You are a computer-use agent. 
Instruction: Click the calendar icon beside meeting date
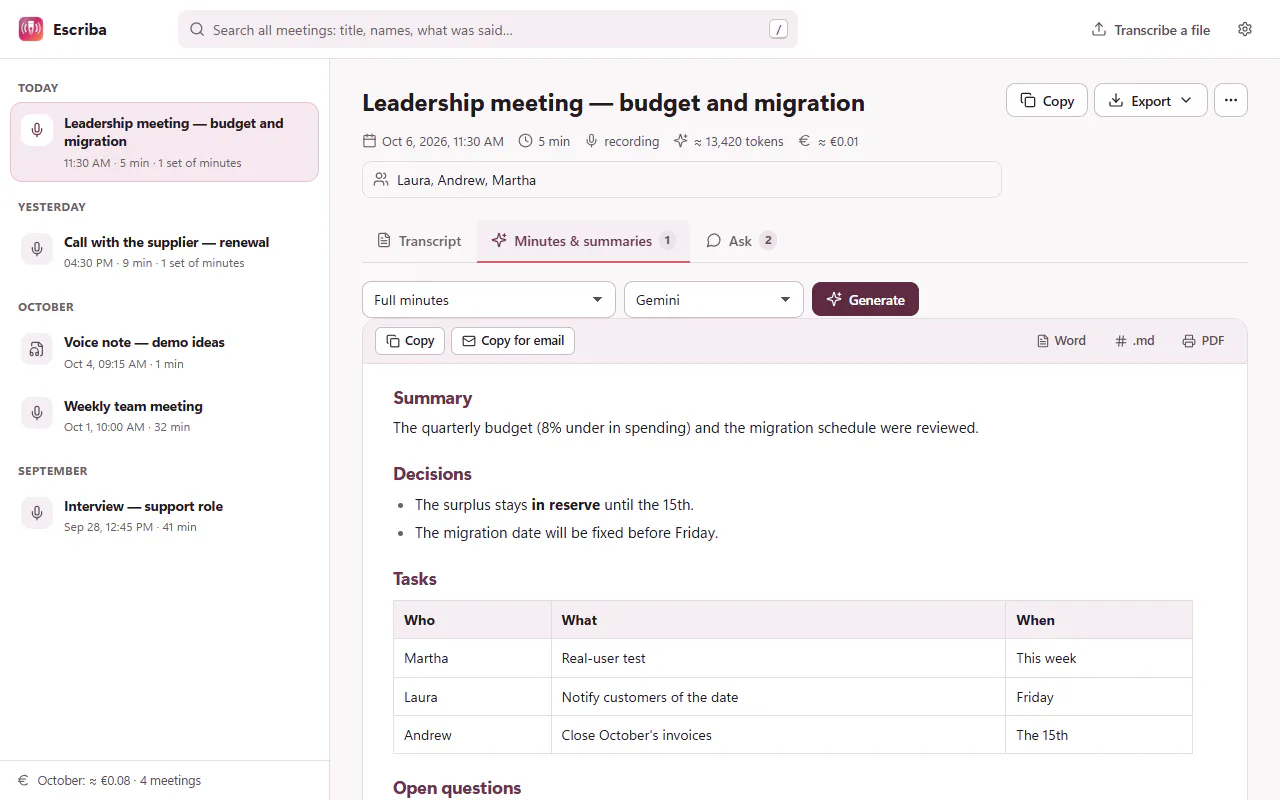369,141
